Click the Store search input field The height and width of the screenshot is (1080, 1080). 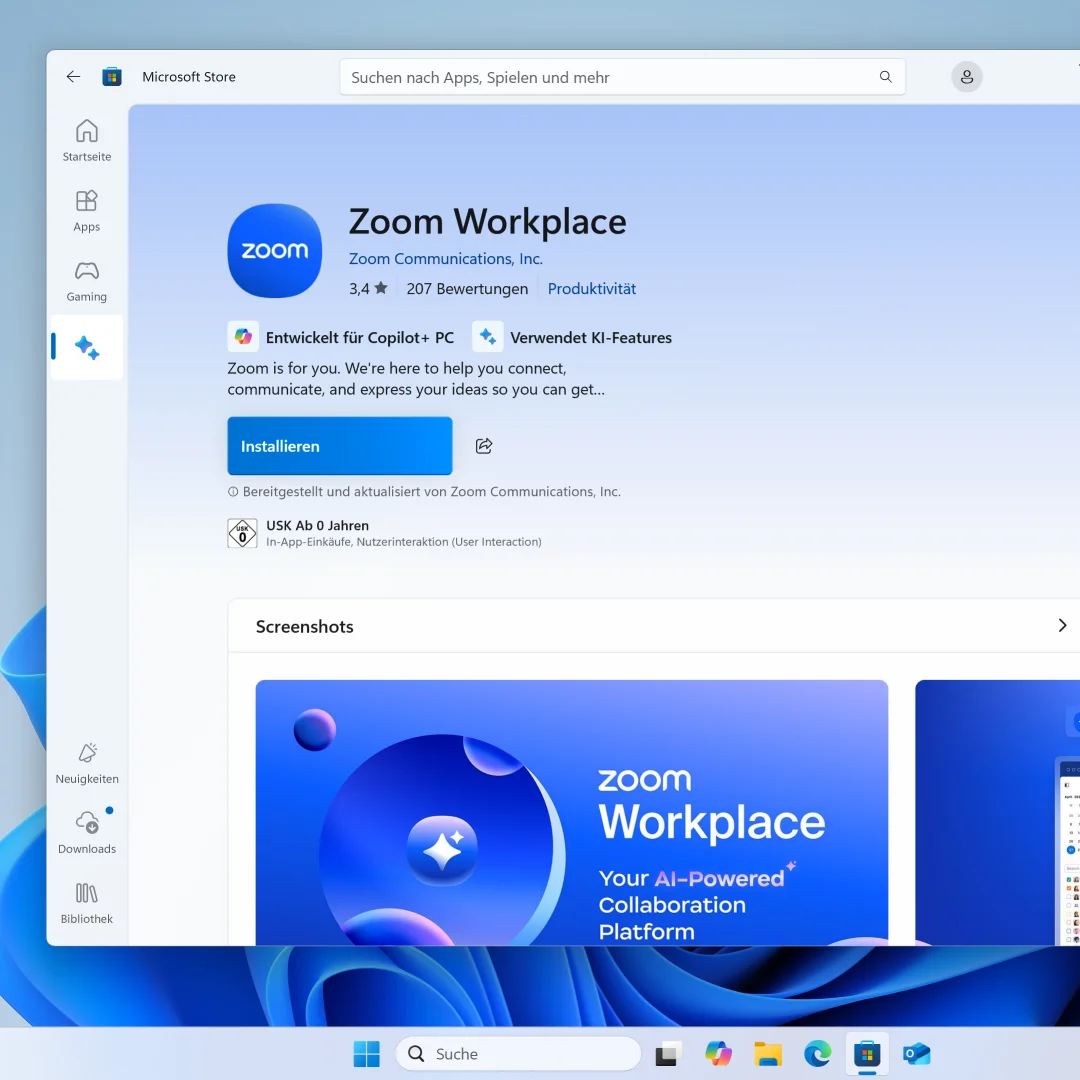point(610,77)
